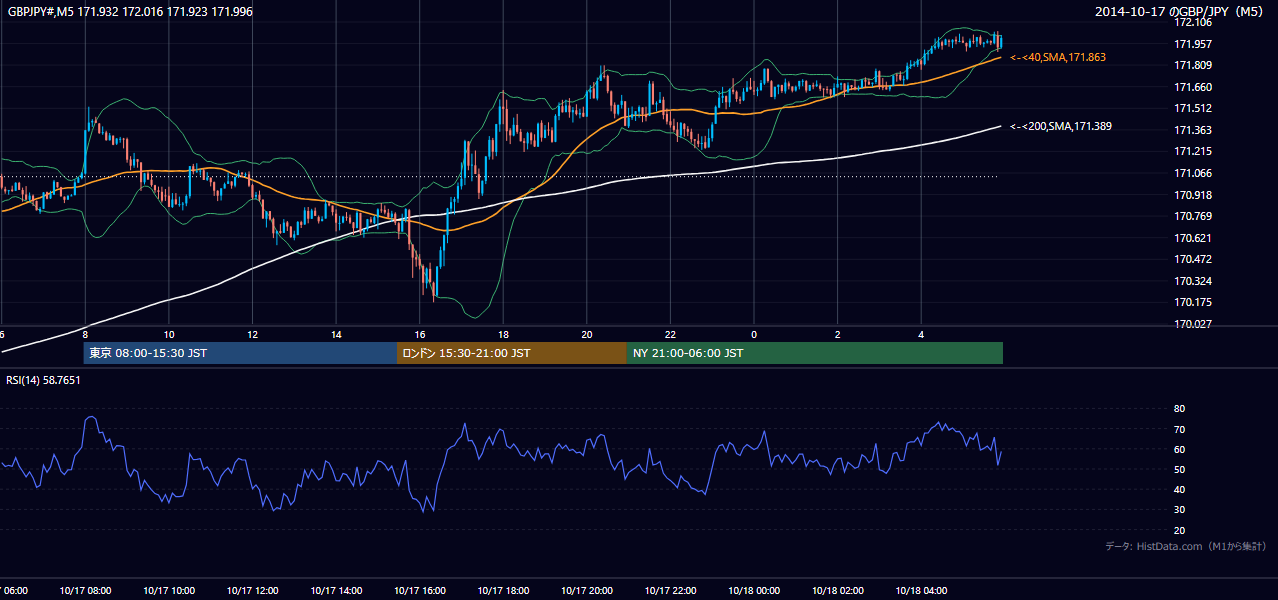Click RSI scale value 40
The width and height of the screenshot is (1278, 600).
[1179, 490]
